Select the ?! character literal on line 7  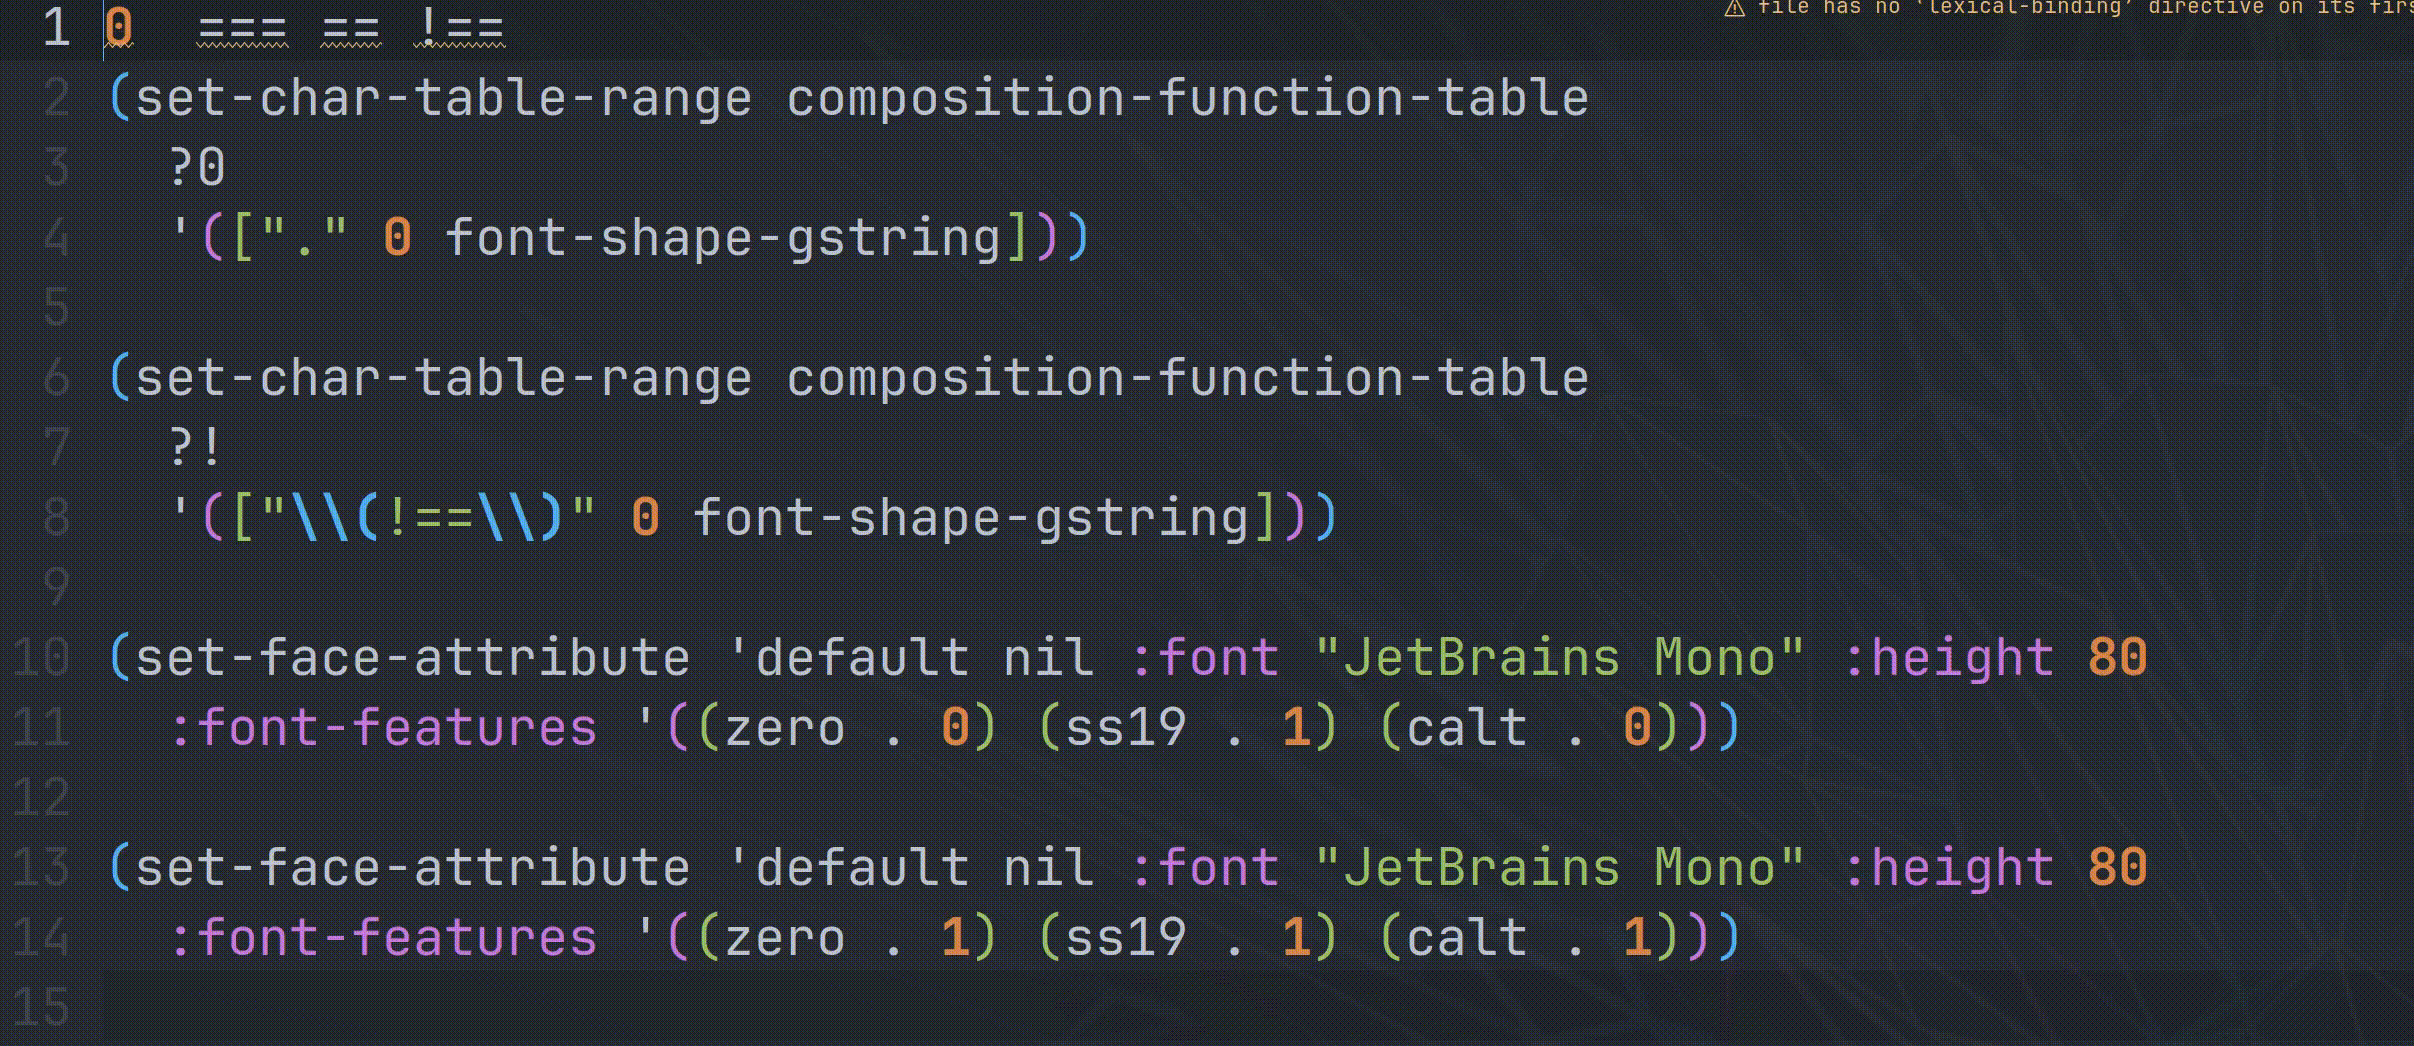(195, 447)
